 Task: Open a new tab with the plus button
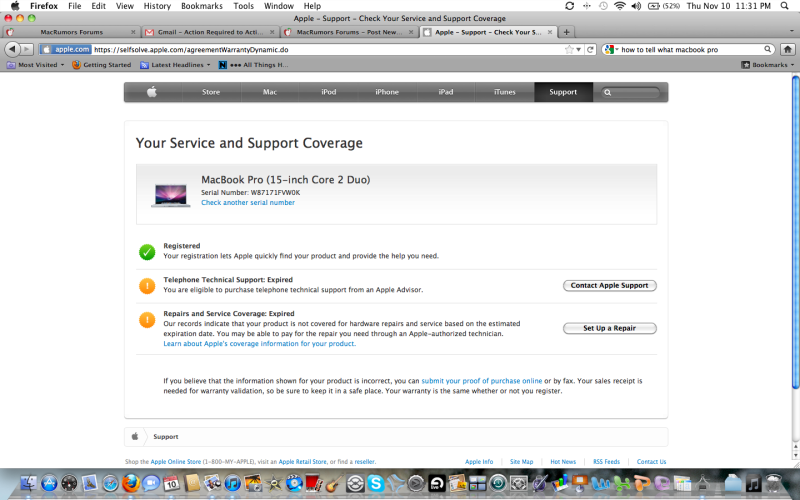tap(566, 32)
